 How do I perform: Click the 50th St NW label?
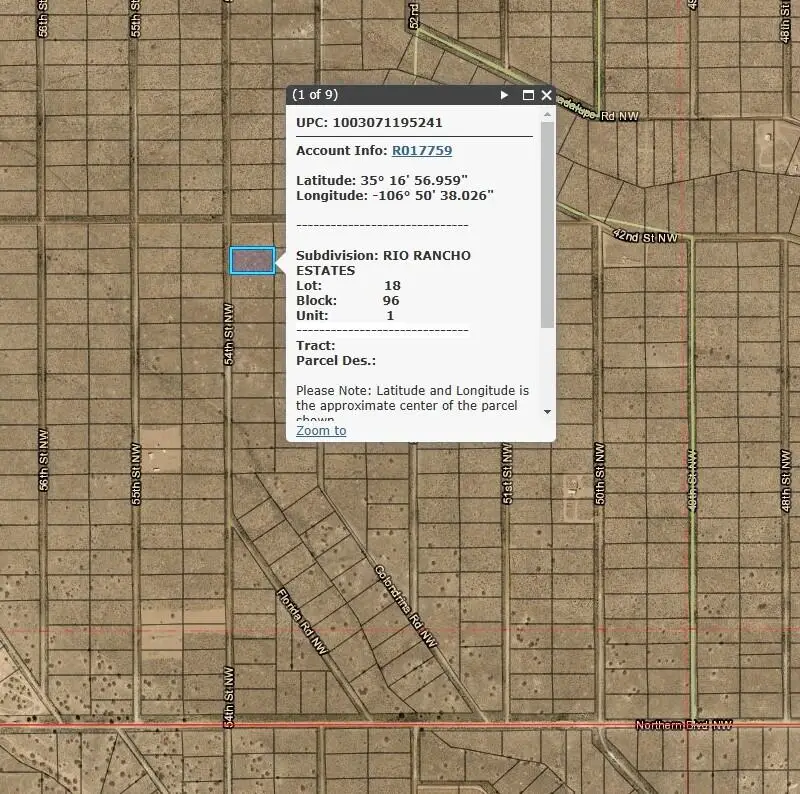click(599, 474)
